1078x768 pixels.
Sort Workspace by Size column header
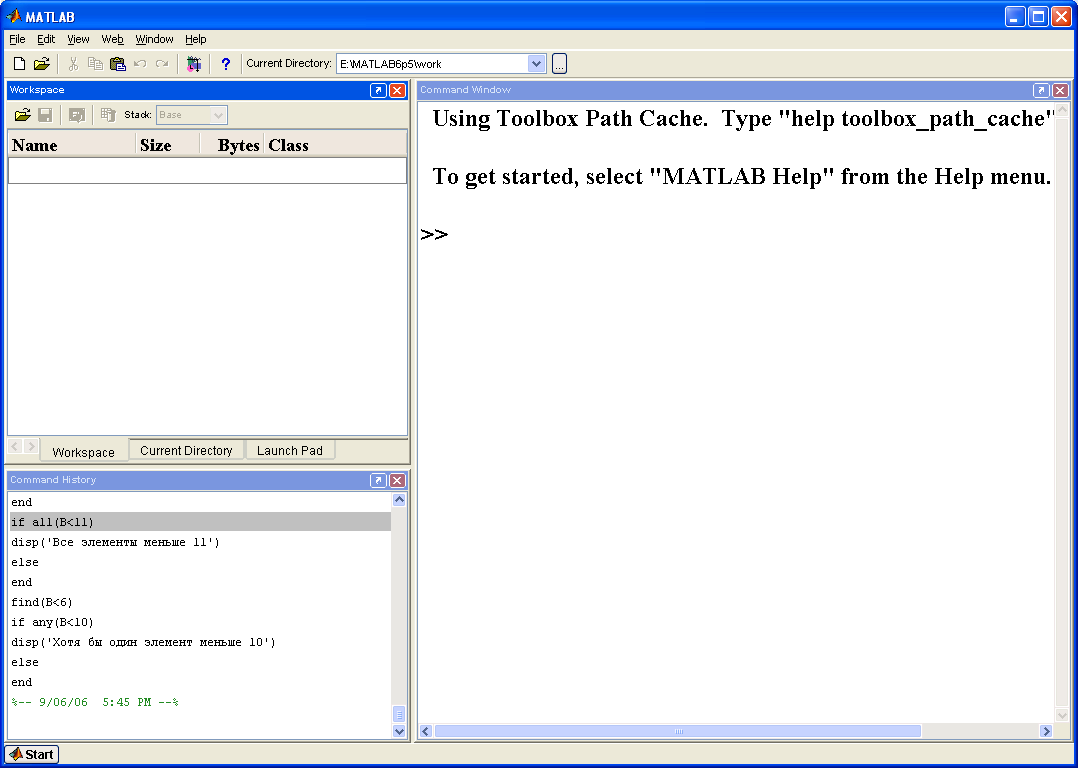[168, 145]
